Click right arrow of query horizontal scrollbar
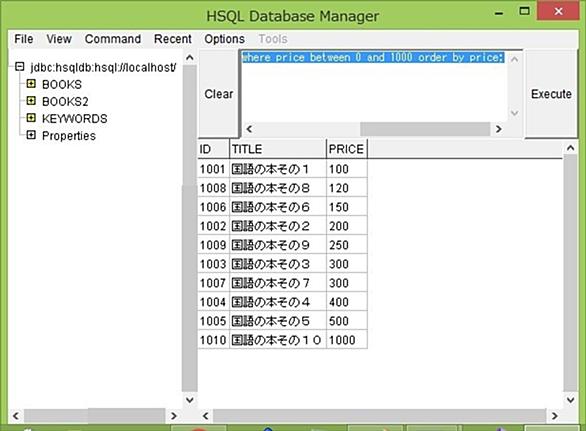Screen dimensions: 586x431 (x=499, y=129)
